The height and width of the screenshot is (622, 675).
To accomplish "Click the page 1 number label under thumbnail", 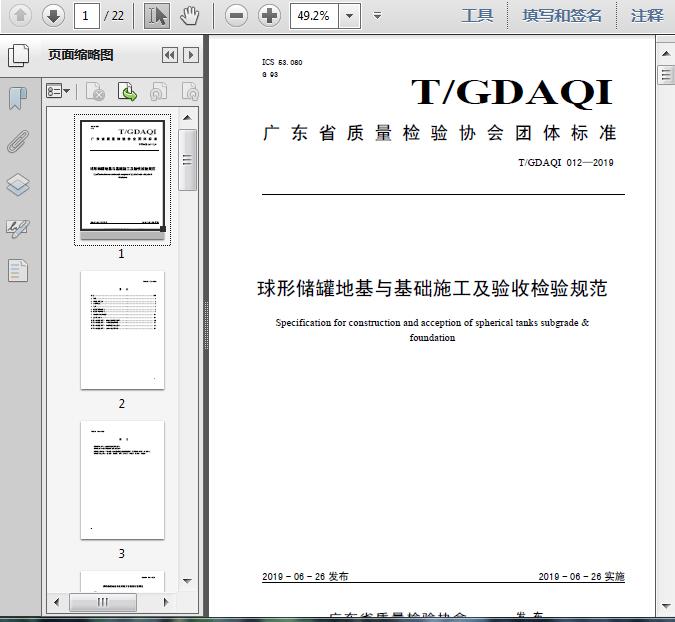I will [x=121, y=254].
